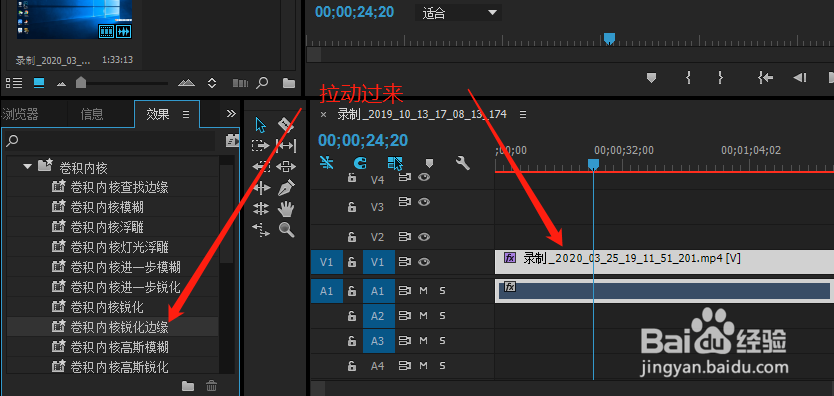
Task: Step back one frame in program monitor
Action: (800, 78)
